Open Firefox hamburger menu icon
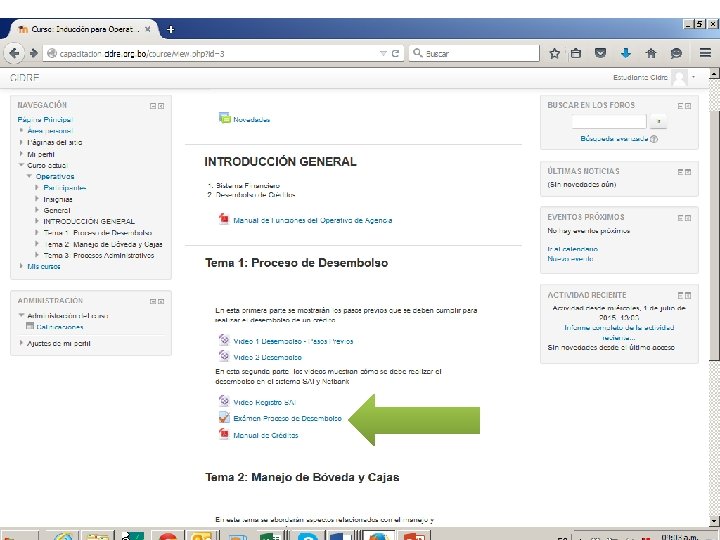This screenshot has height=540, width=720. (705, 53)
